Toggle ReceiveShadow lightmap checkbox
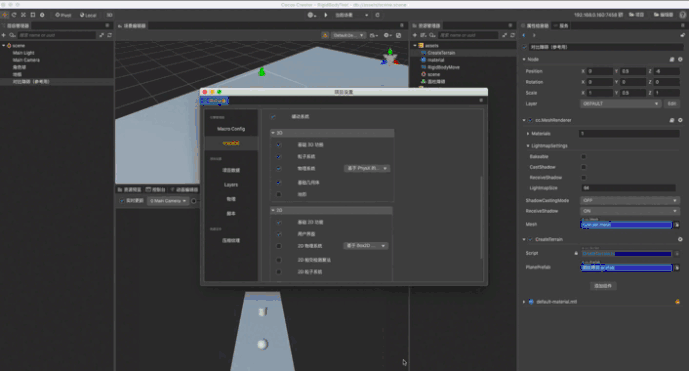The height and width of the screenshot is (371, 689). tap(584, 178)
